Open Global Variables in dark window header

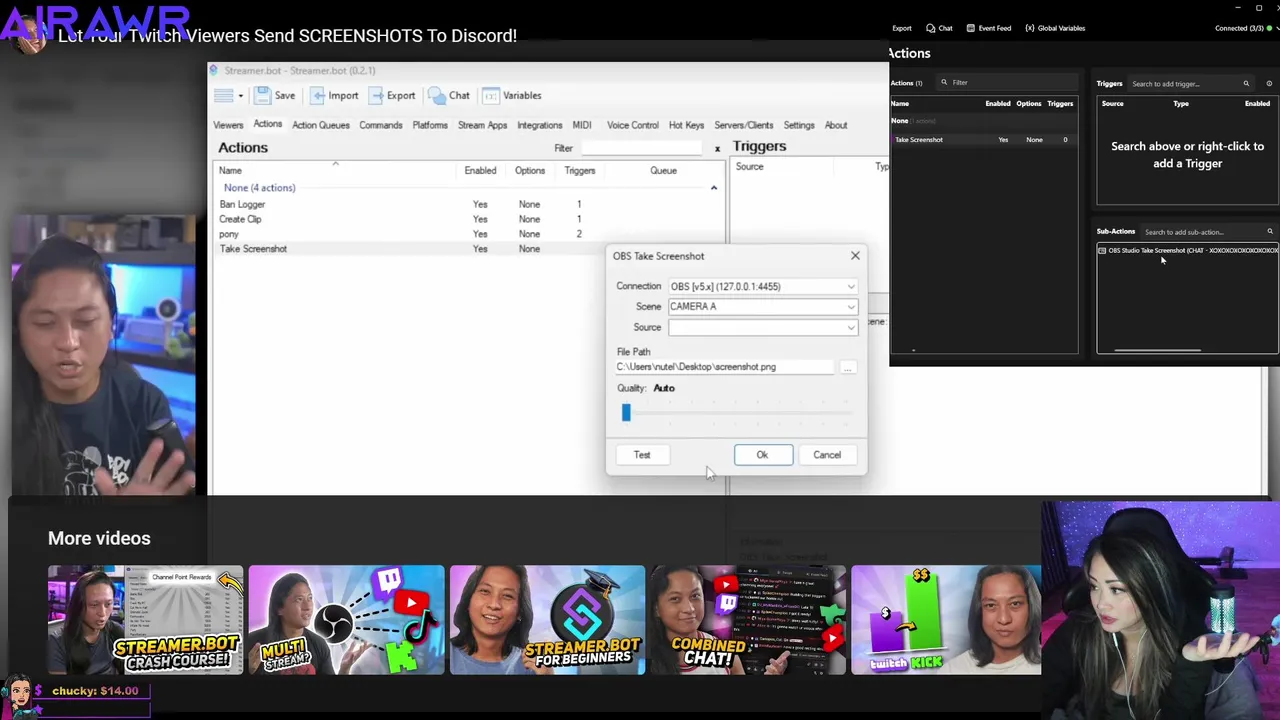[x=1055, y=28]
